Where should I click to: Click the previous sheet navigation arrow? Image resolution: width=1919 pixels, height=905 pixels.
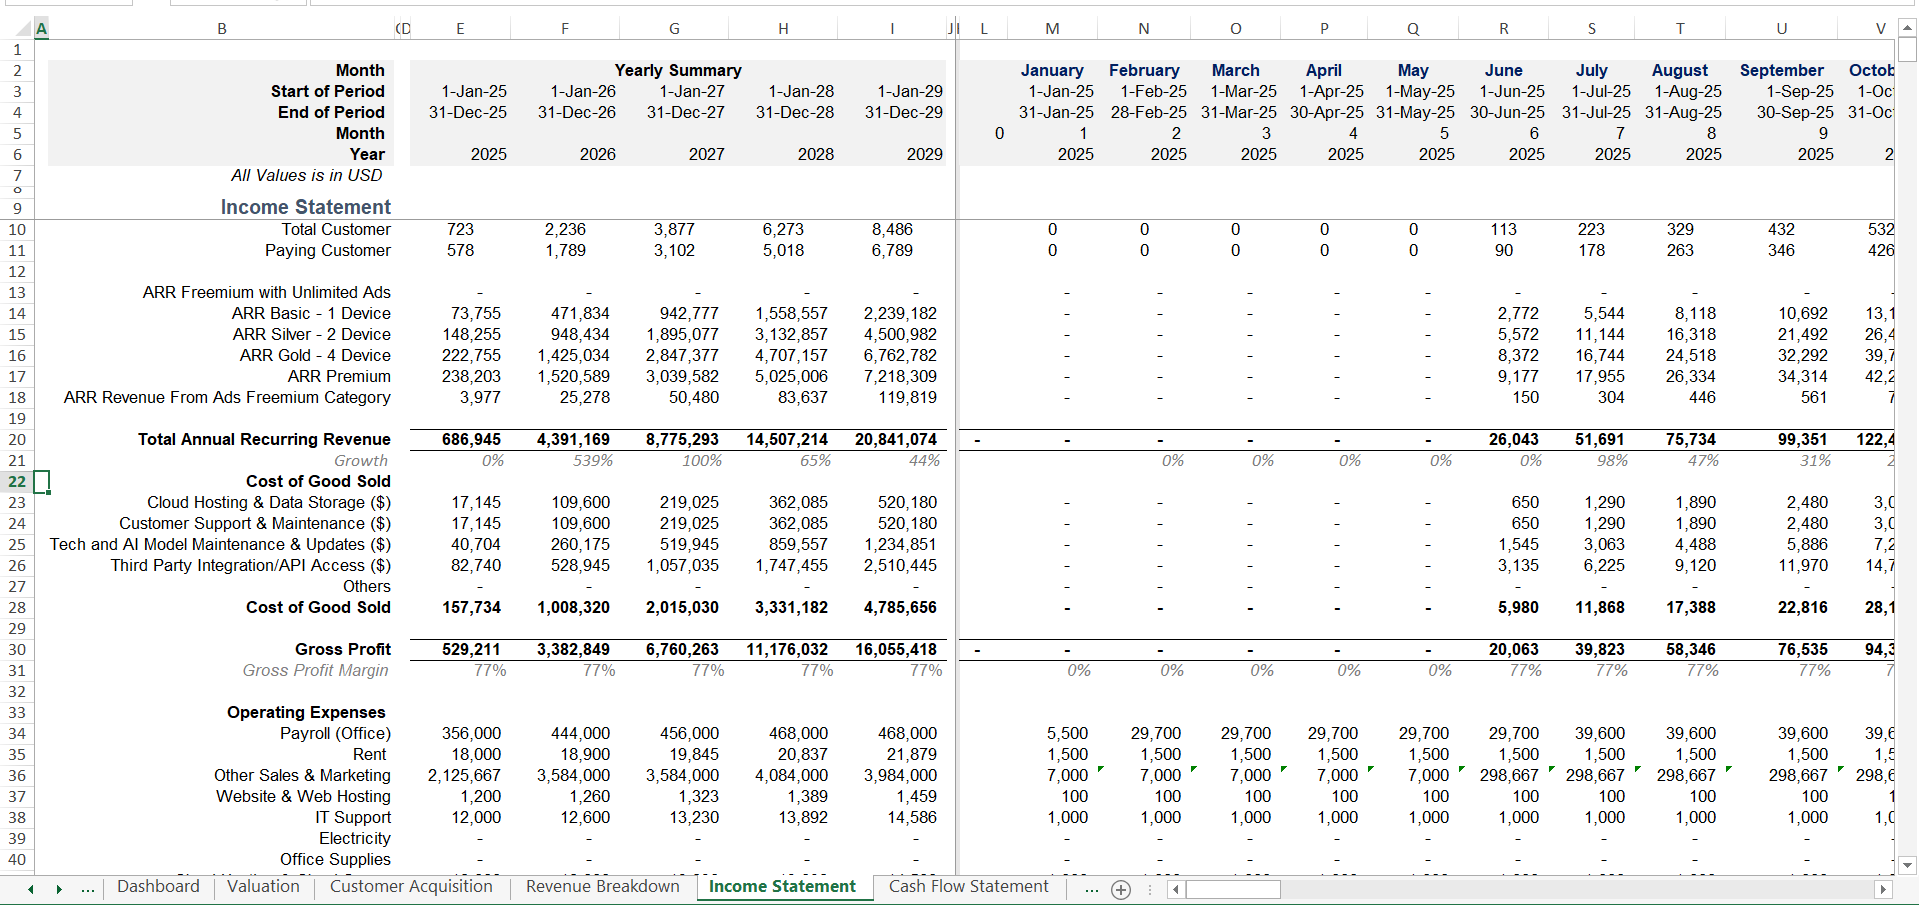coord(31,889)
